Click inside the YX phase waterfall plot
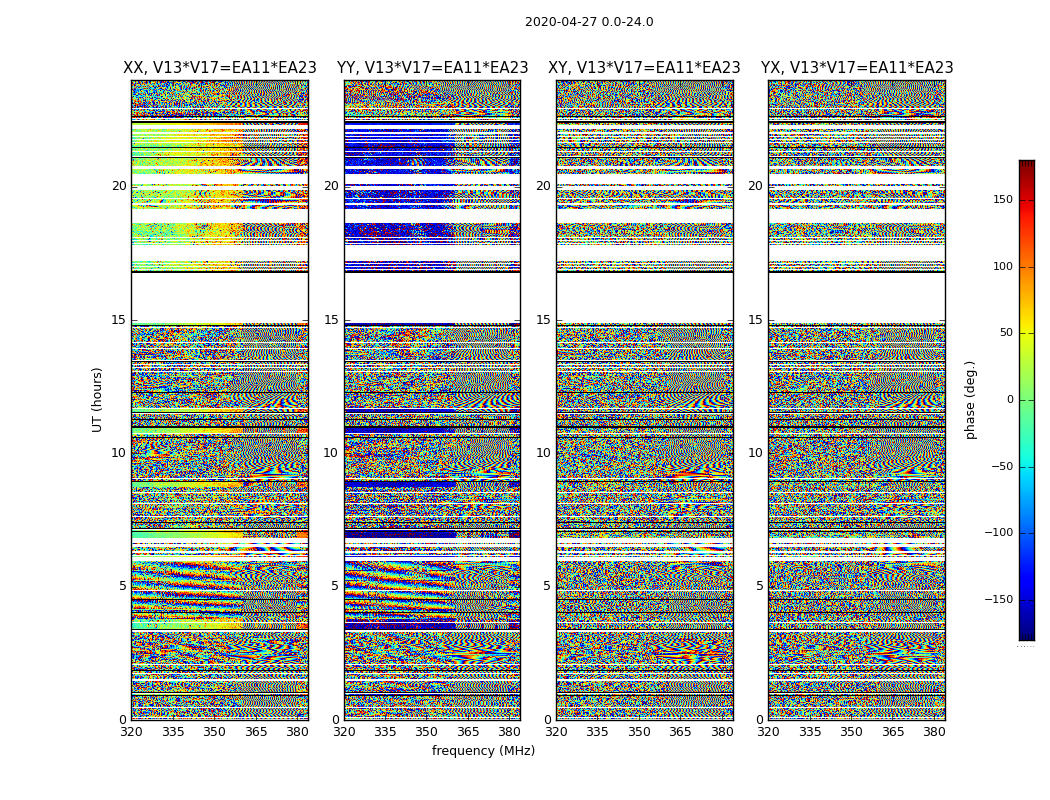Screen dimensions: 1050x800 click(857, 400)
